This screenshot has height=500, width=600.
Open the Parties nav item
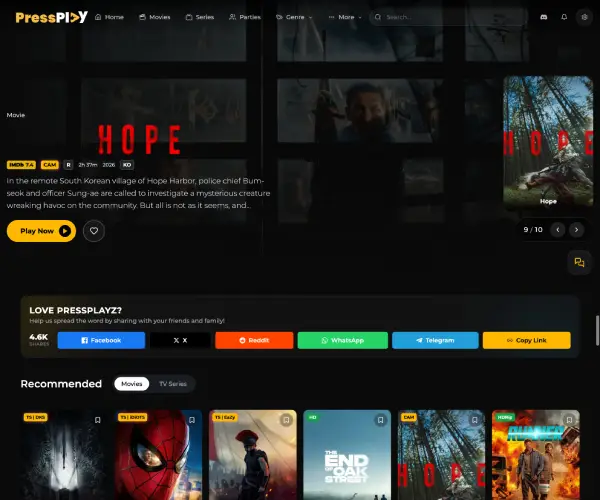click(x=245, y=17)
